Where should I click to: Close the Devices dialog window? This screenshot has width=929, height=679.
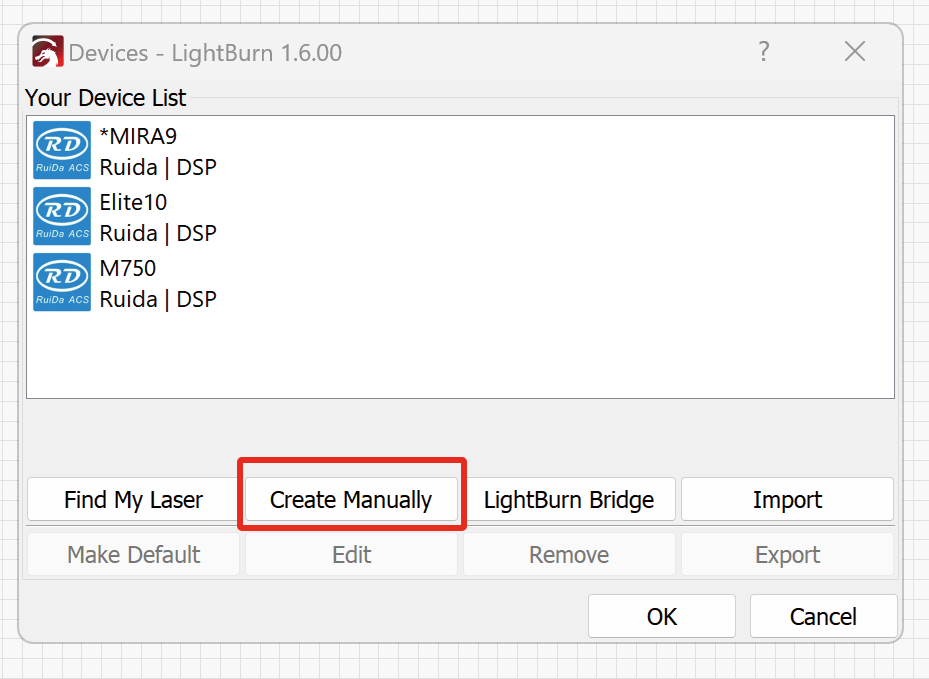pyautogui.click(x=854, y=52)
